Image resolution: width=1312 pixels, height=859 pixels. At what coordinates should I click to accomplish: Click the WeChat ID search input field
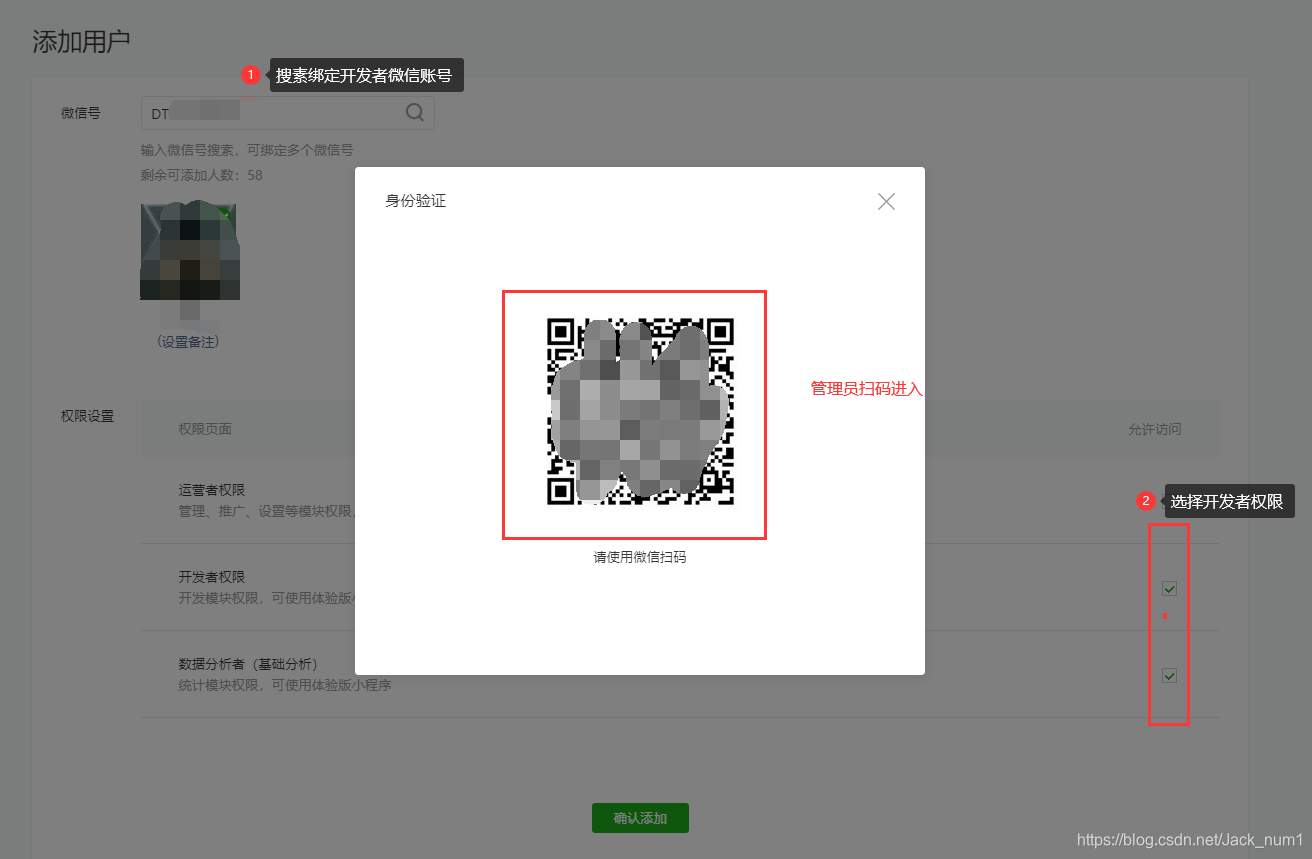(x=288, y=113)
